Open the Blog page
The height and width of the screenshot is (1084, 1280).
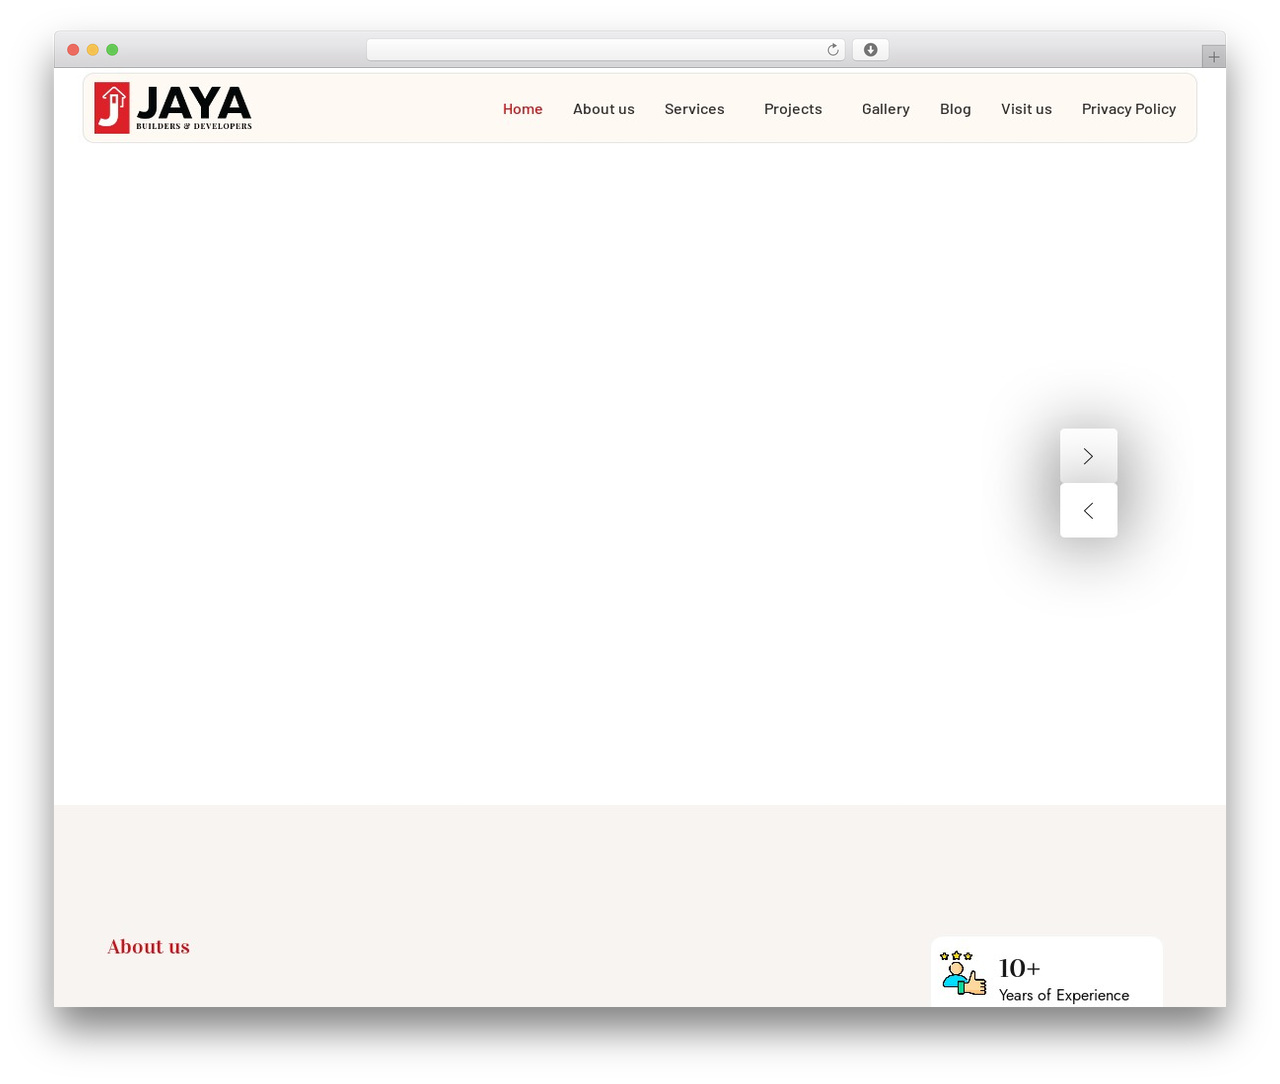click(955, 109)
